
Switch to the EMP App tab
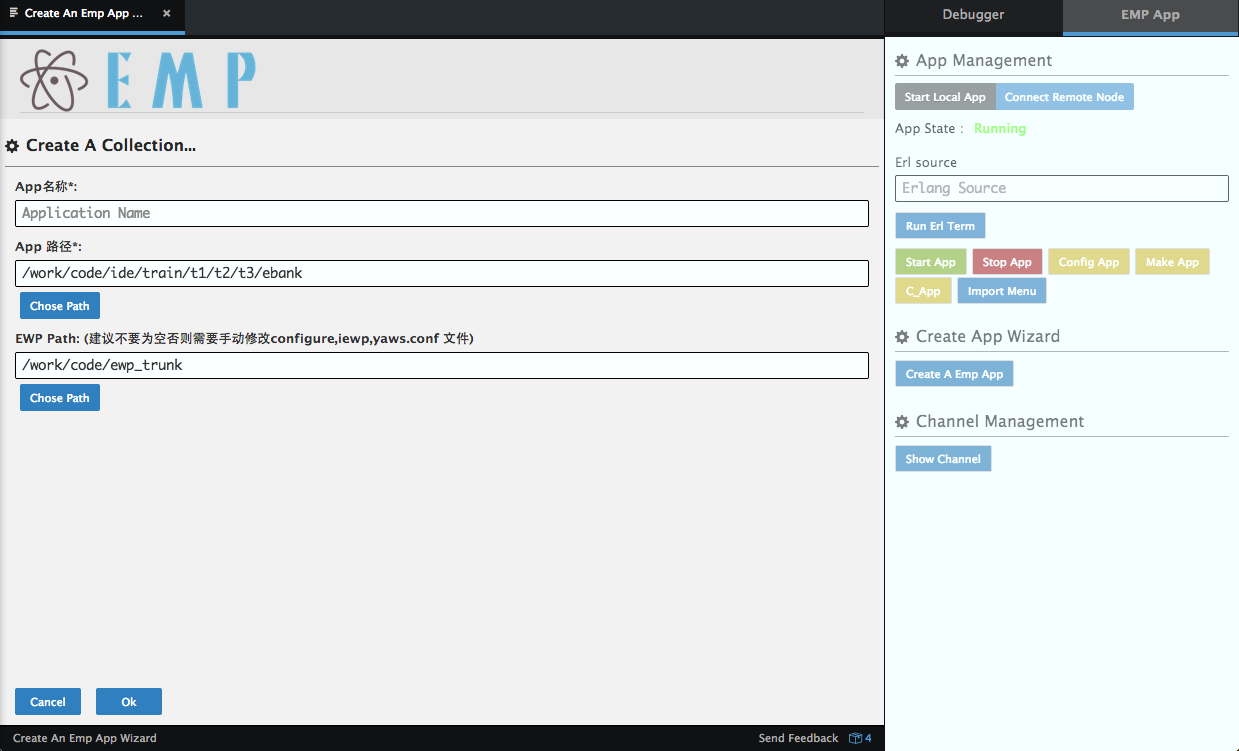click(x=1150, y=15)
